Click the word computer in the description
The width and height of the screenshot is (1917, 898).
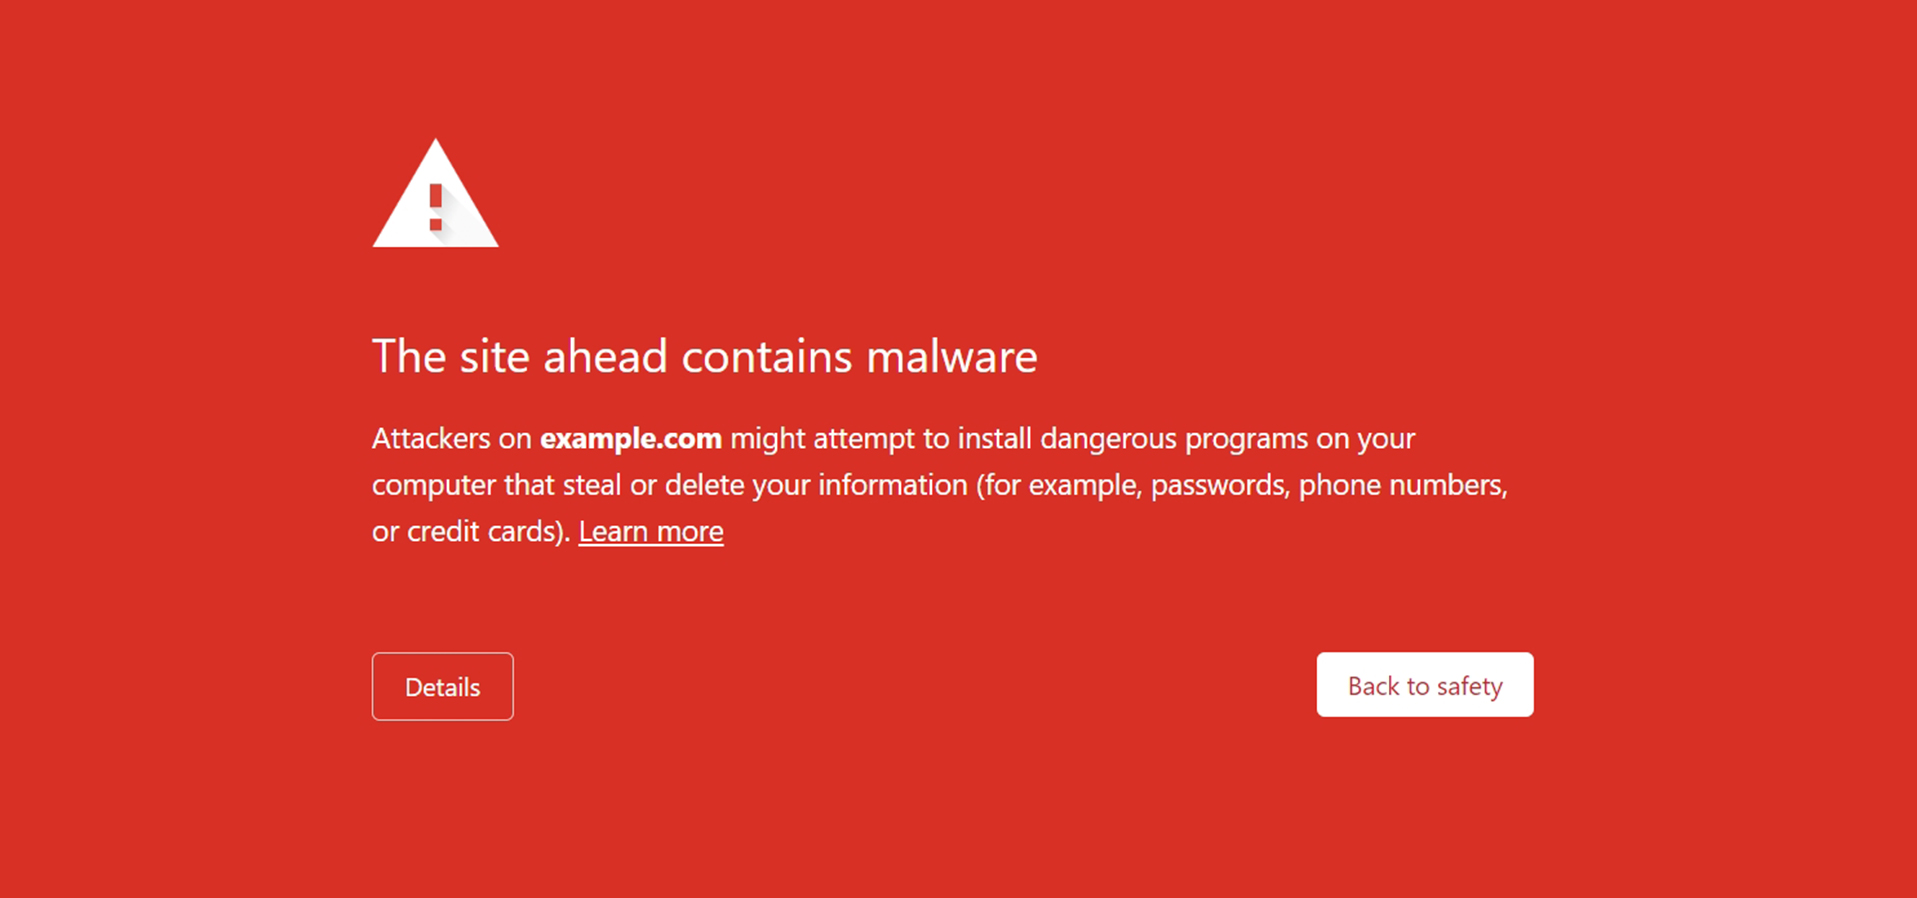tap(434, 485)
